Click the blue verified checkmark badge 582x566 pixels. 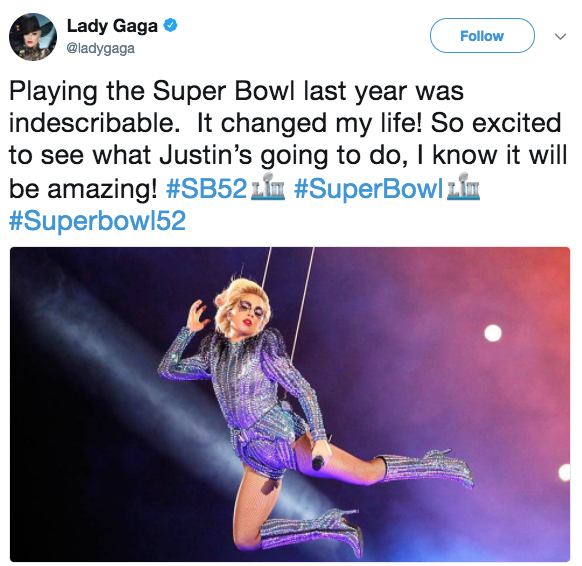coord(170,26)
